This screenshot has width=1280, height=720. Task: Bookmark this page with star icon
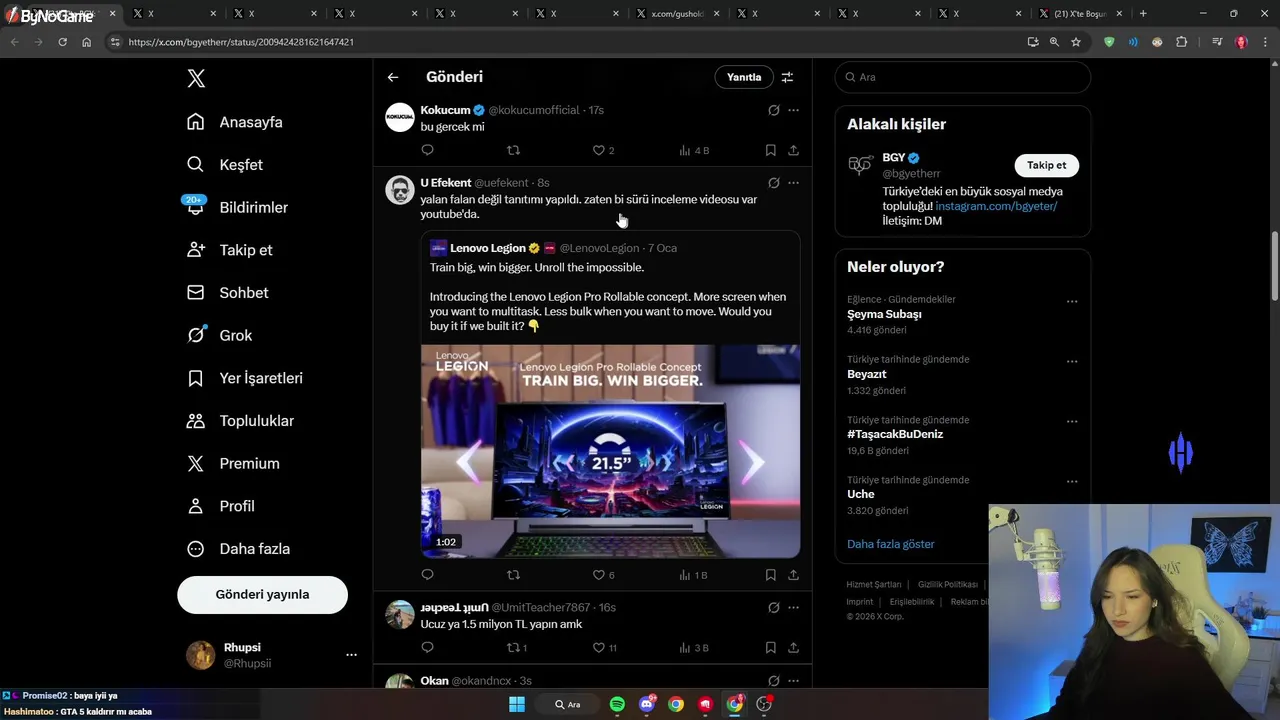[1076, 42]
